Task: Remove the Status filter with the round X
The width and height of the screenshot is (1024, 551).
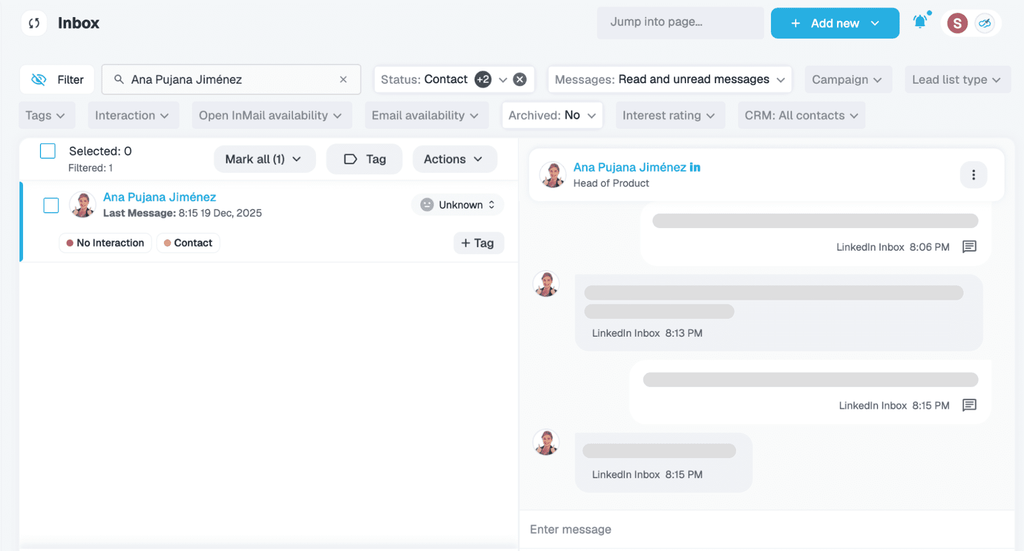Action: pos(520,80)
